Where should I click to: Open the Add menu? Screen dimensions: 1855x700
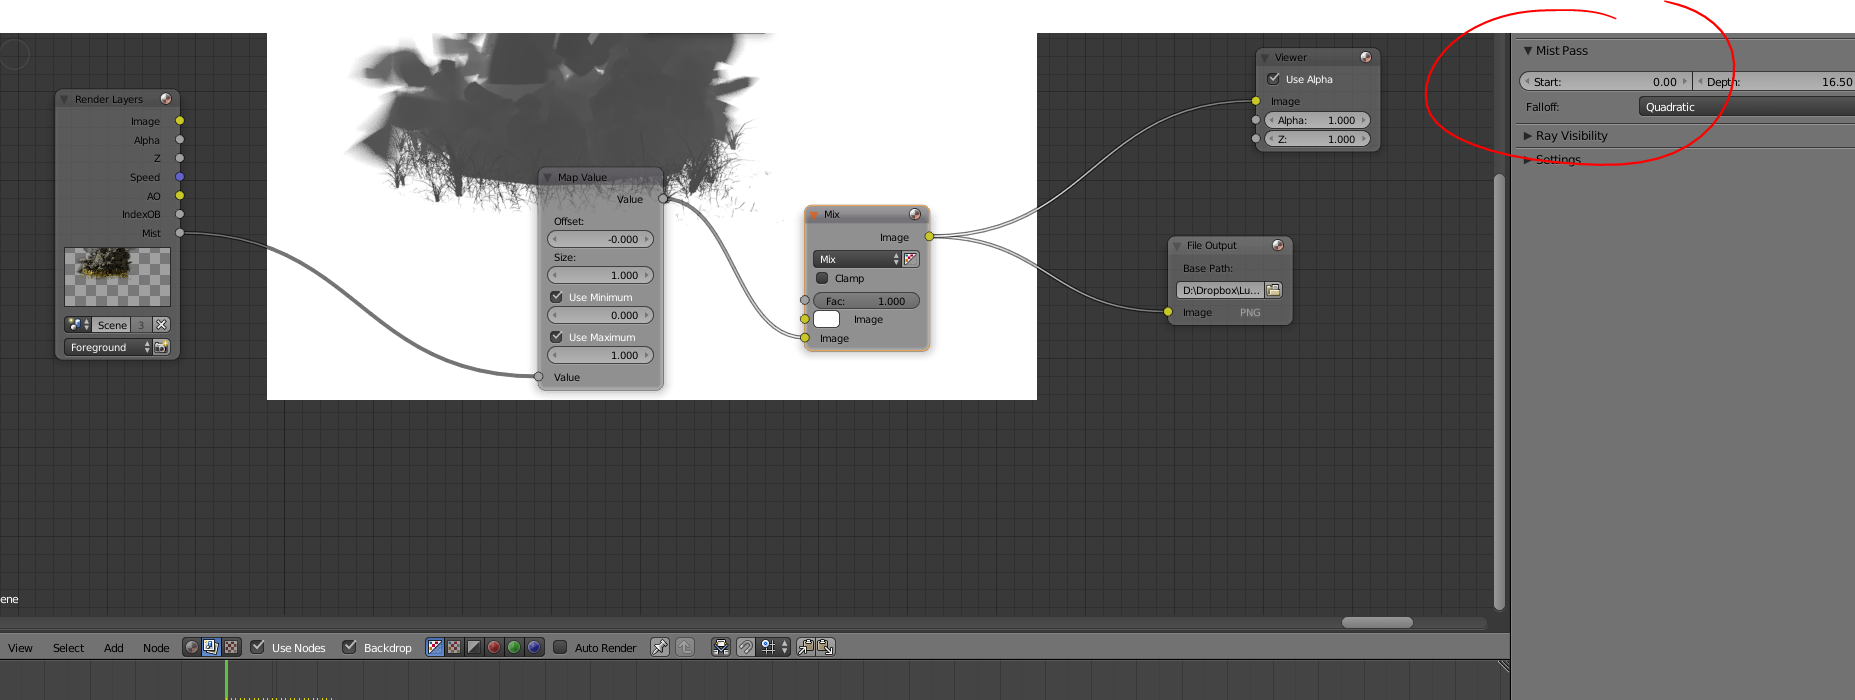click(x=114, y=648)
